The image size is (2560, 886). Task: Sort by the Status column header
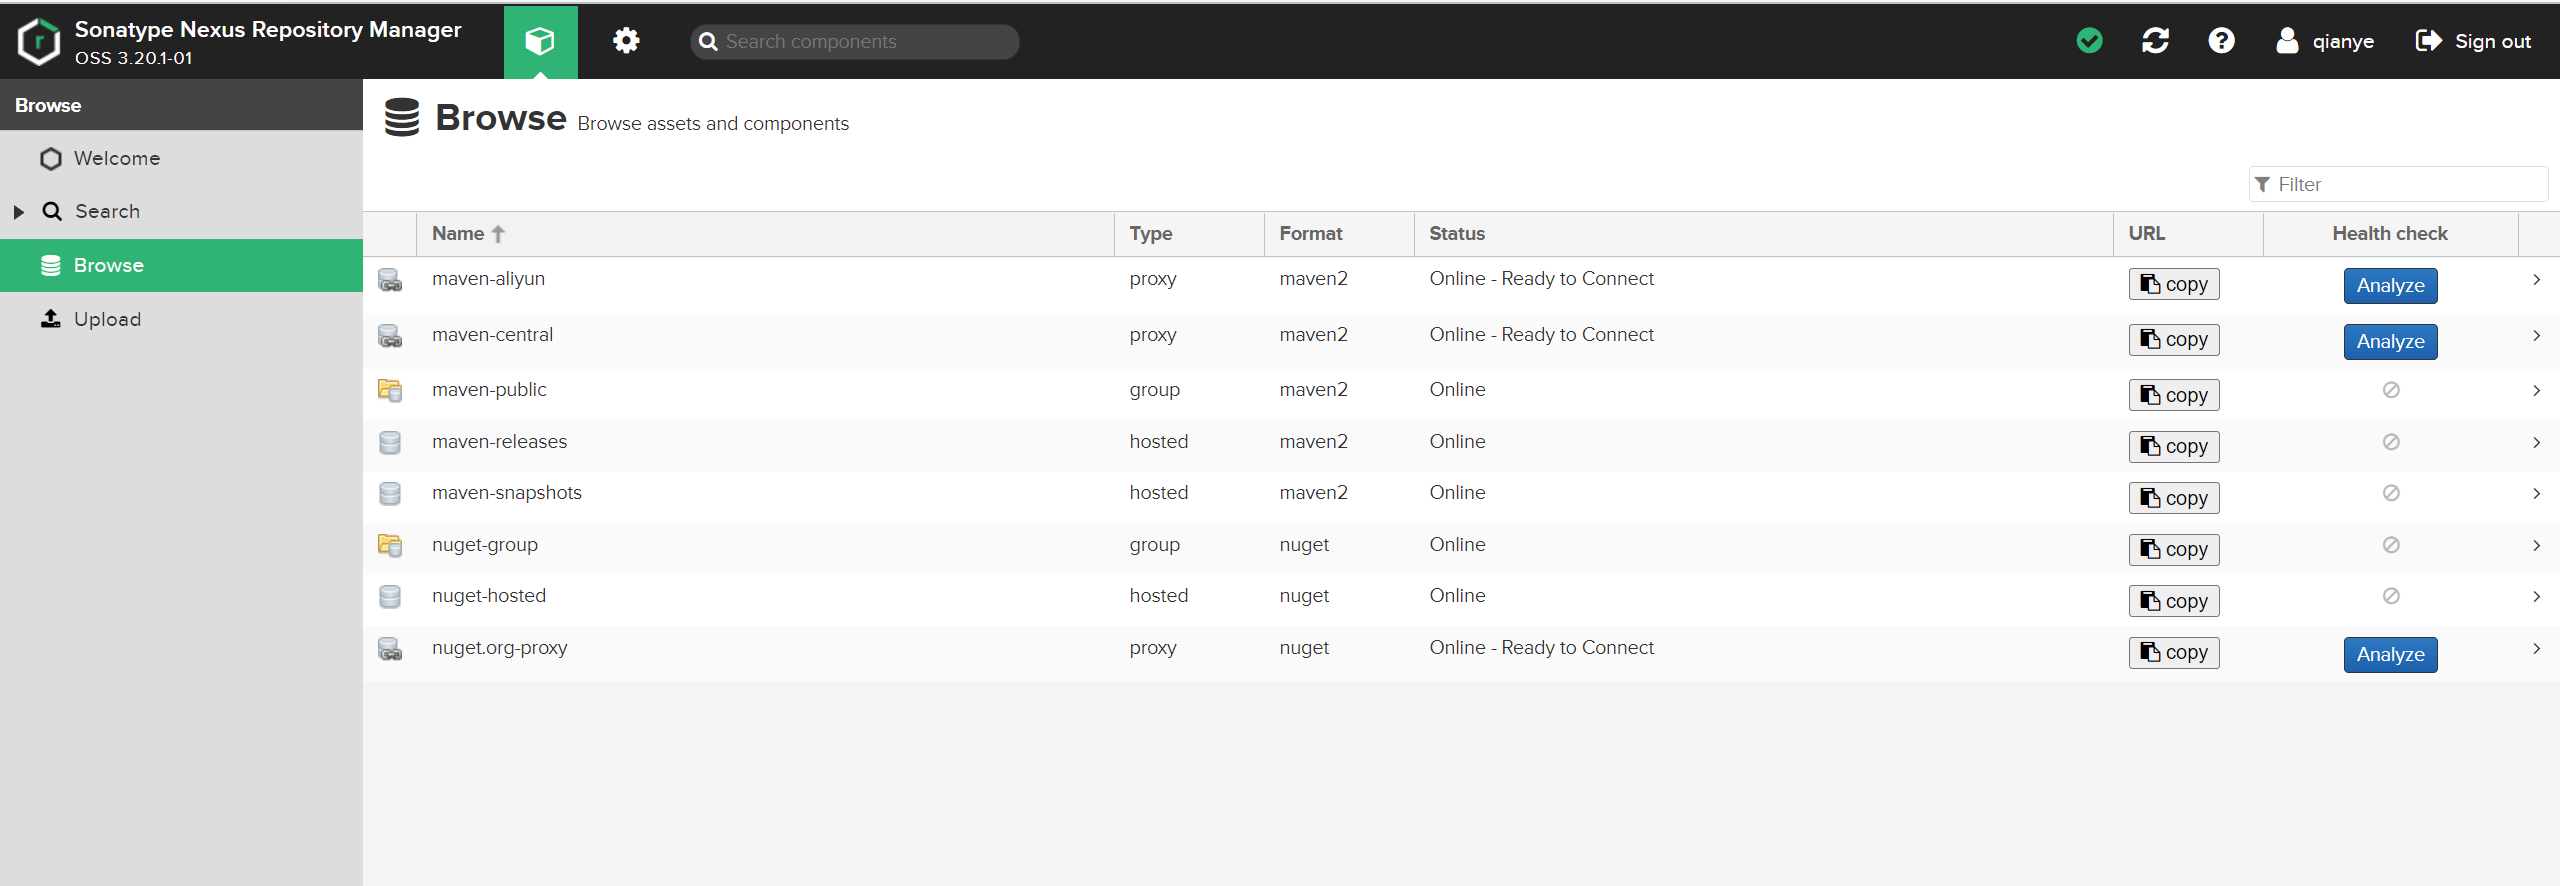pos(1763,234)
